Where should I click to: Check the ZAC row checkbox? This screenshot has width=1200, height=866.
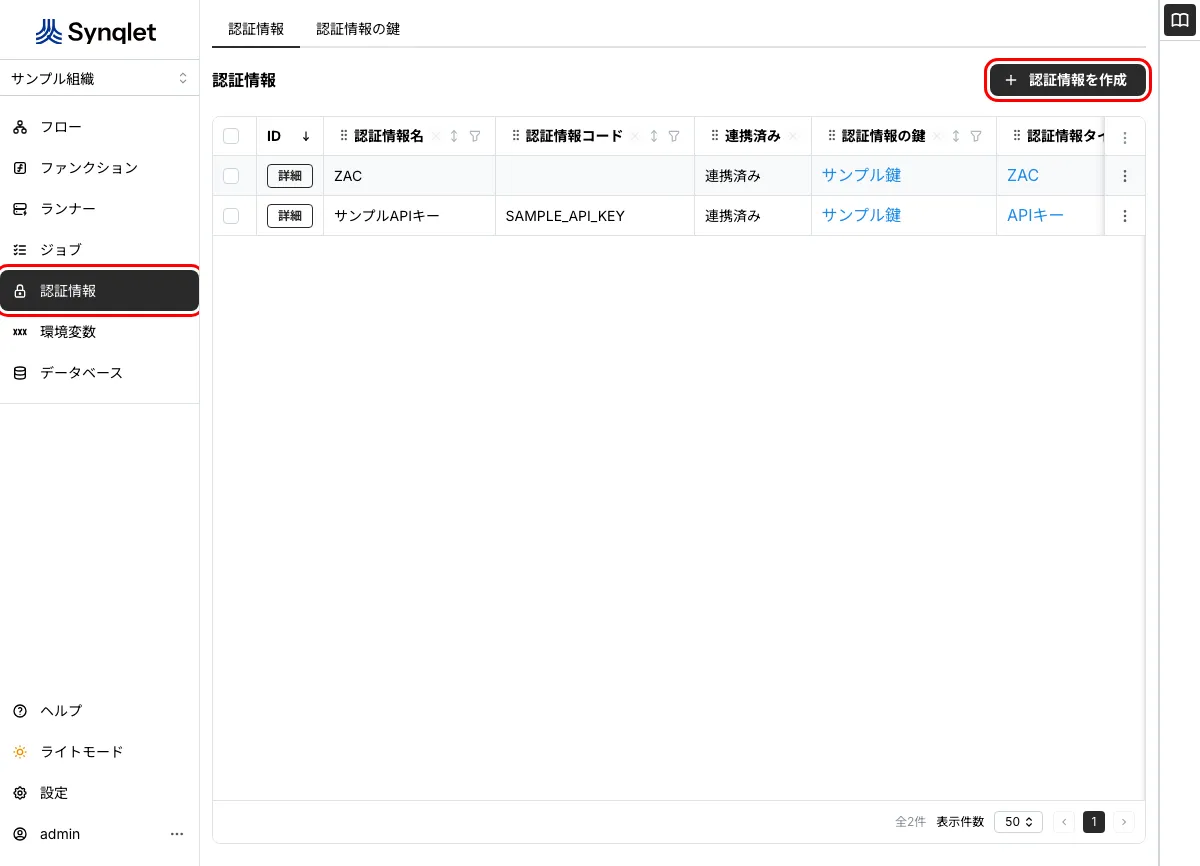pos(231,176)
